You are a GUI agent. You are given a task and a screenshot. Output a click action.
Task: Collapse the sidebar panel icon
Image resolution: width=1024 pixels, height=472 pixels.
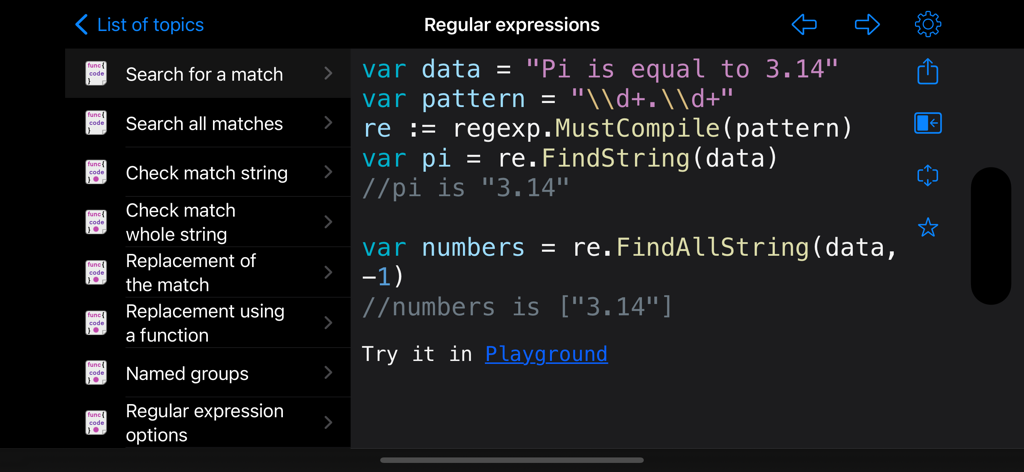click(927, 123)
